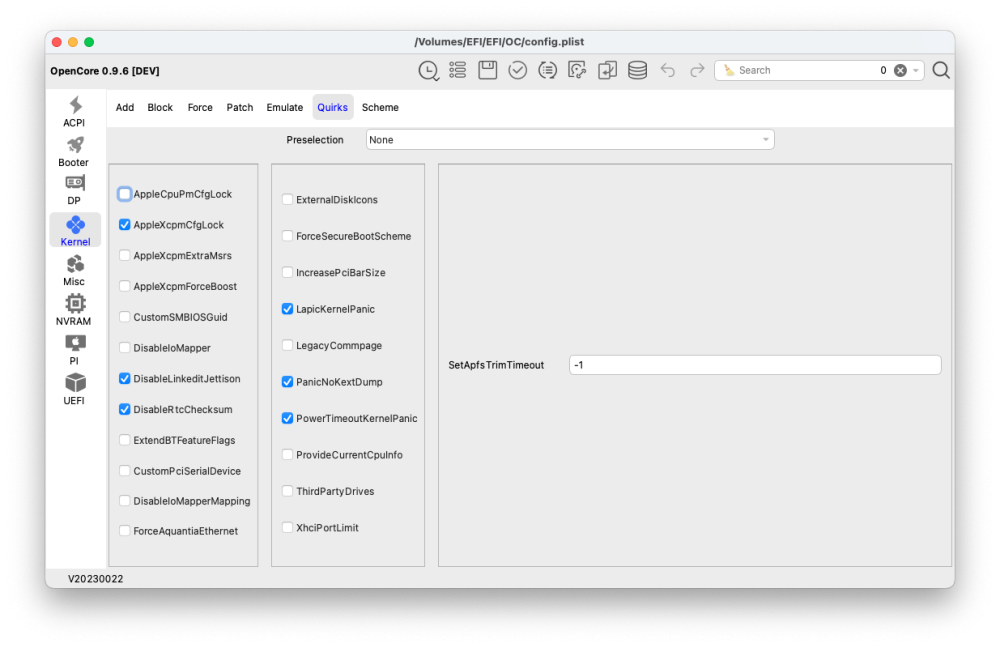The image size is (1000, 648).
Task: Click the circled list toolbar icon
Action: pos(547,70)
